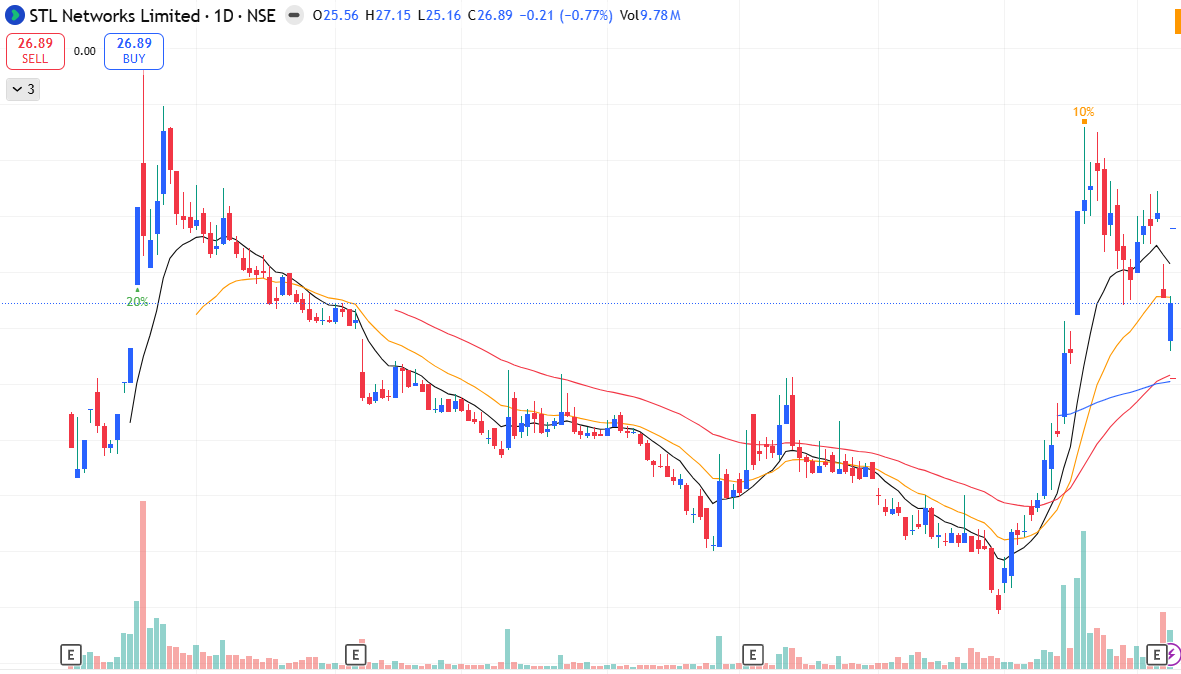Click the close value C26.89

[491, 15]
